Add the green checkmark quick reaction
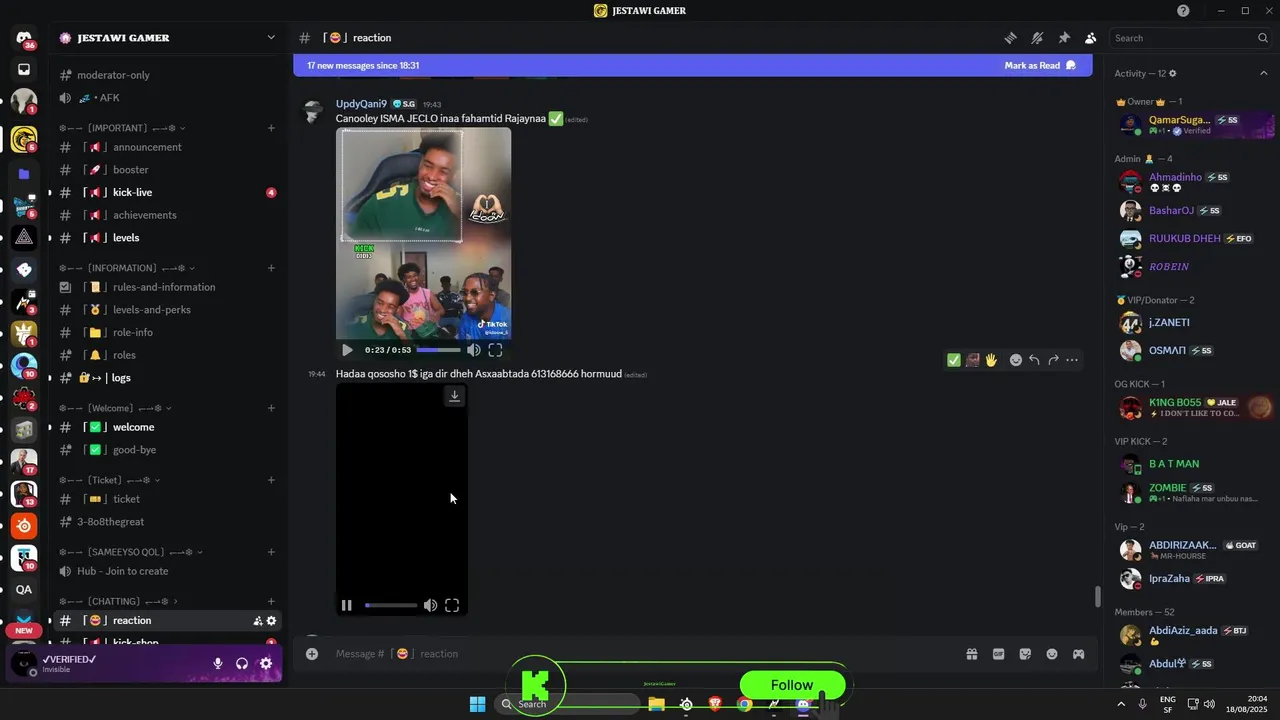Image resolution: width=1280 pixels, height=720 pixels. [x=954, y=360]
